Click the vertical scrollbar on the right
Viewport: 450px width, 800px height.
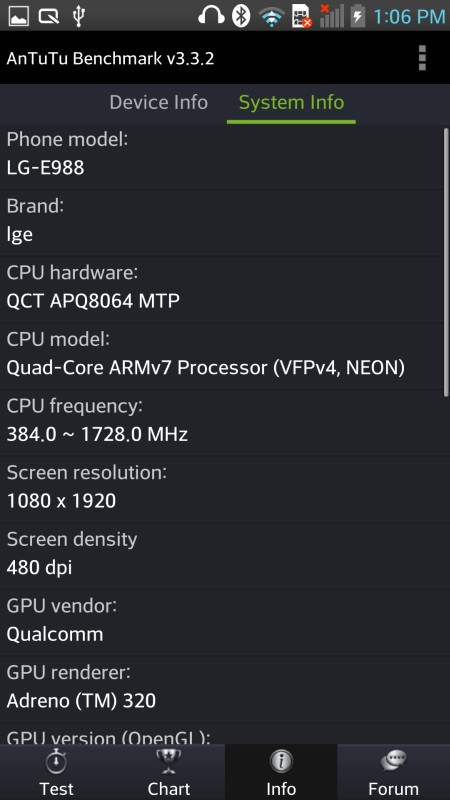coord(446,261)
